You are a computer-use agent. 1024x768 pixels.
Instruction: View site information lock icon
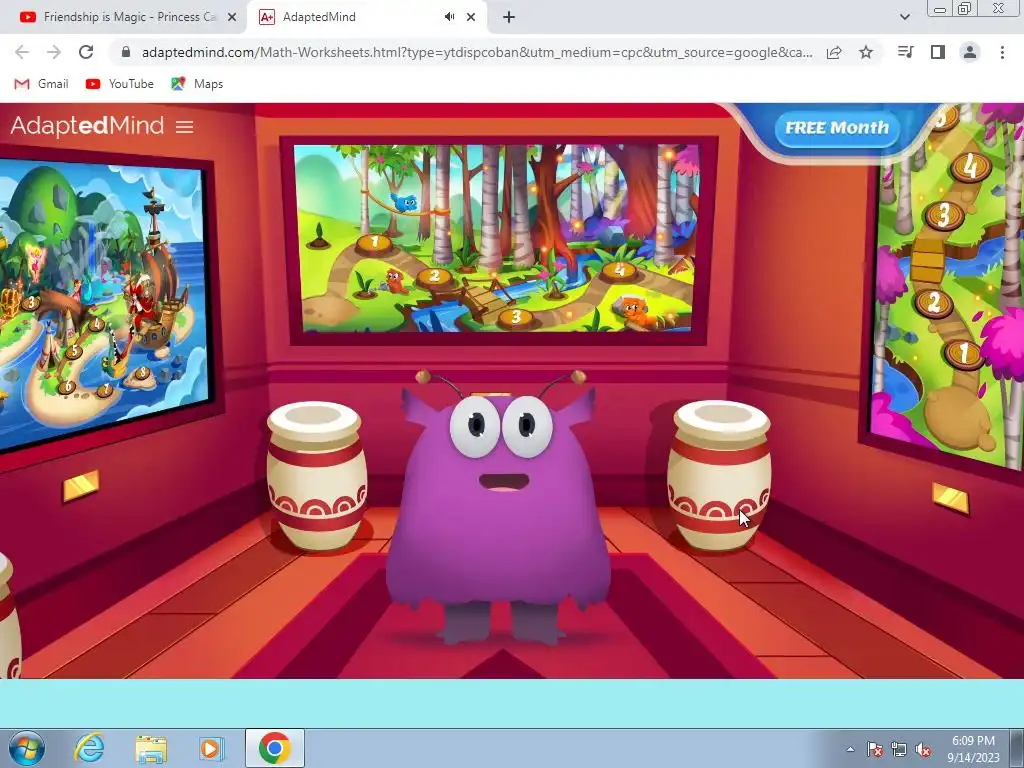click(126, 52)
